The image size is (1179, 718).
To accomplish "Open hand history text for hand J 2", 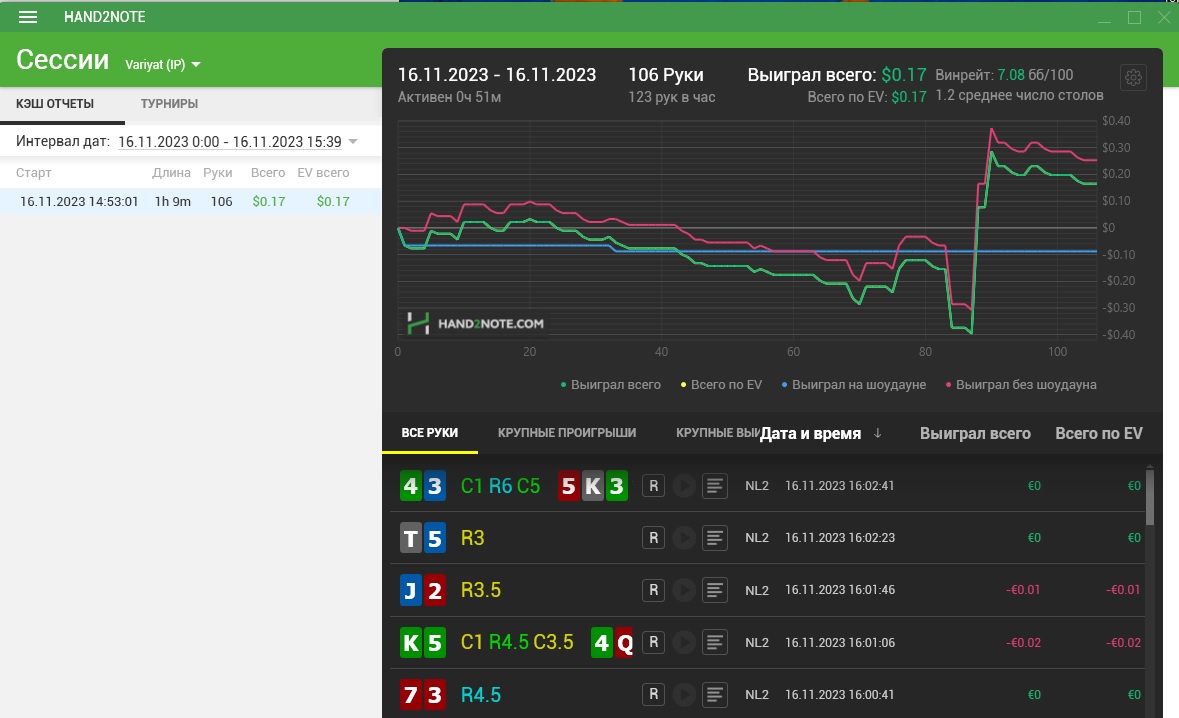I will click(714, 590).
